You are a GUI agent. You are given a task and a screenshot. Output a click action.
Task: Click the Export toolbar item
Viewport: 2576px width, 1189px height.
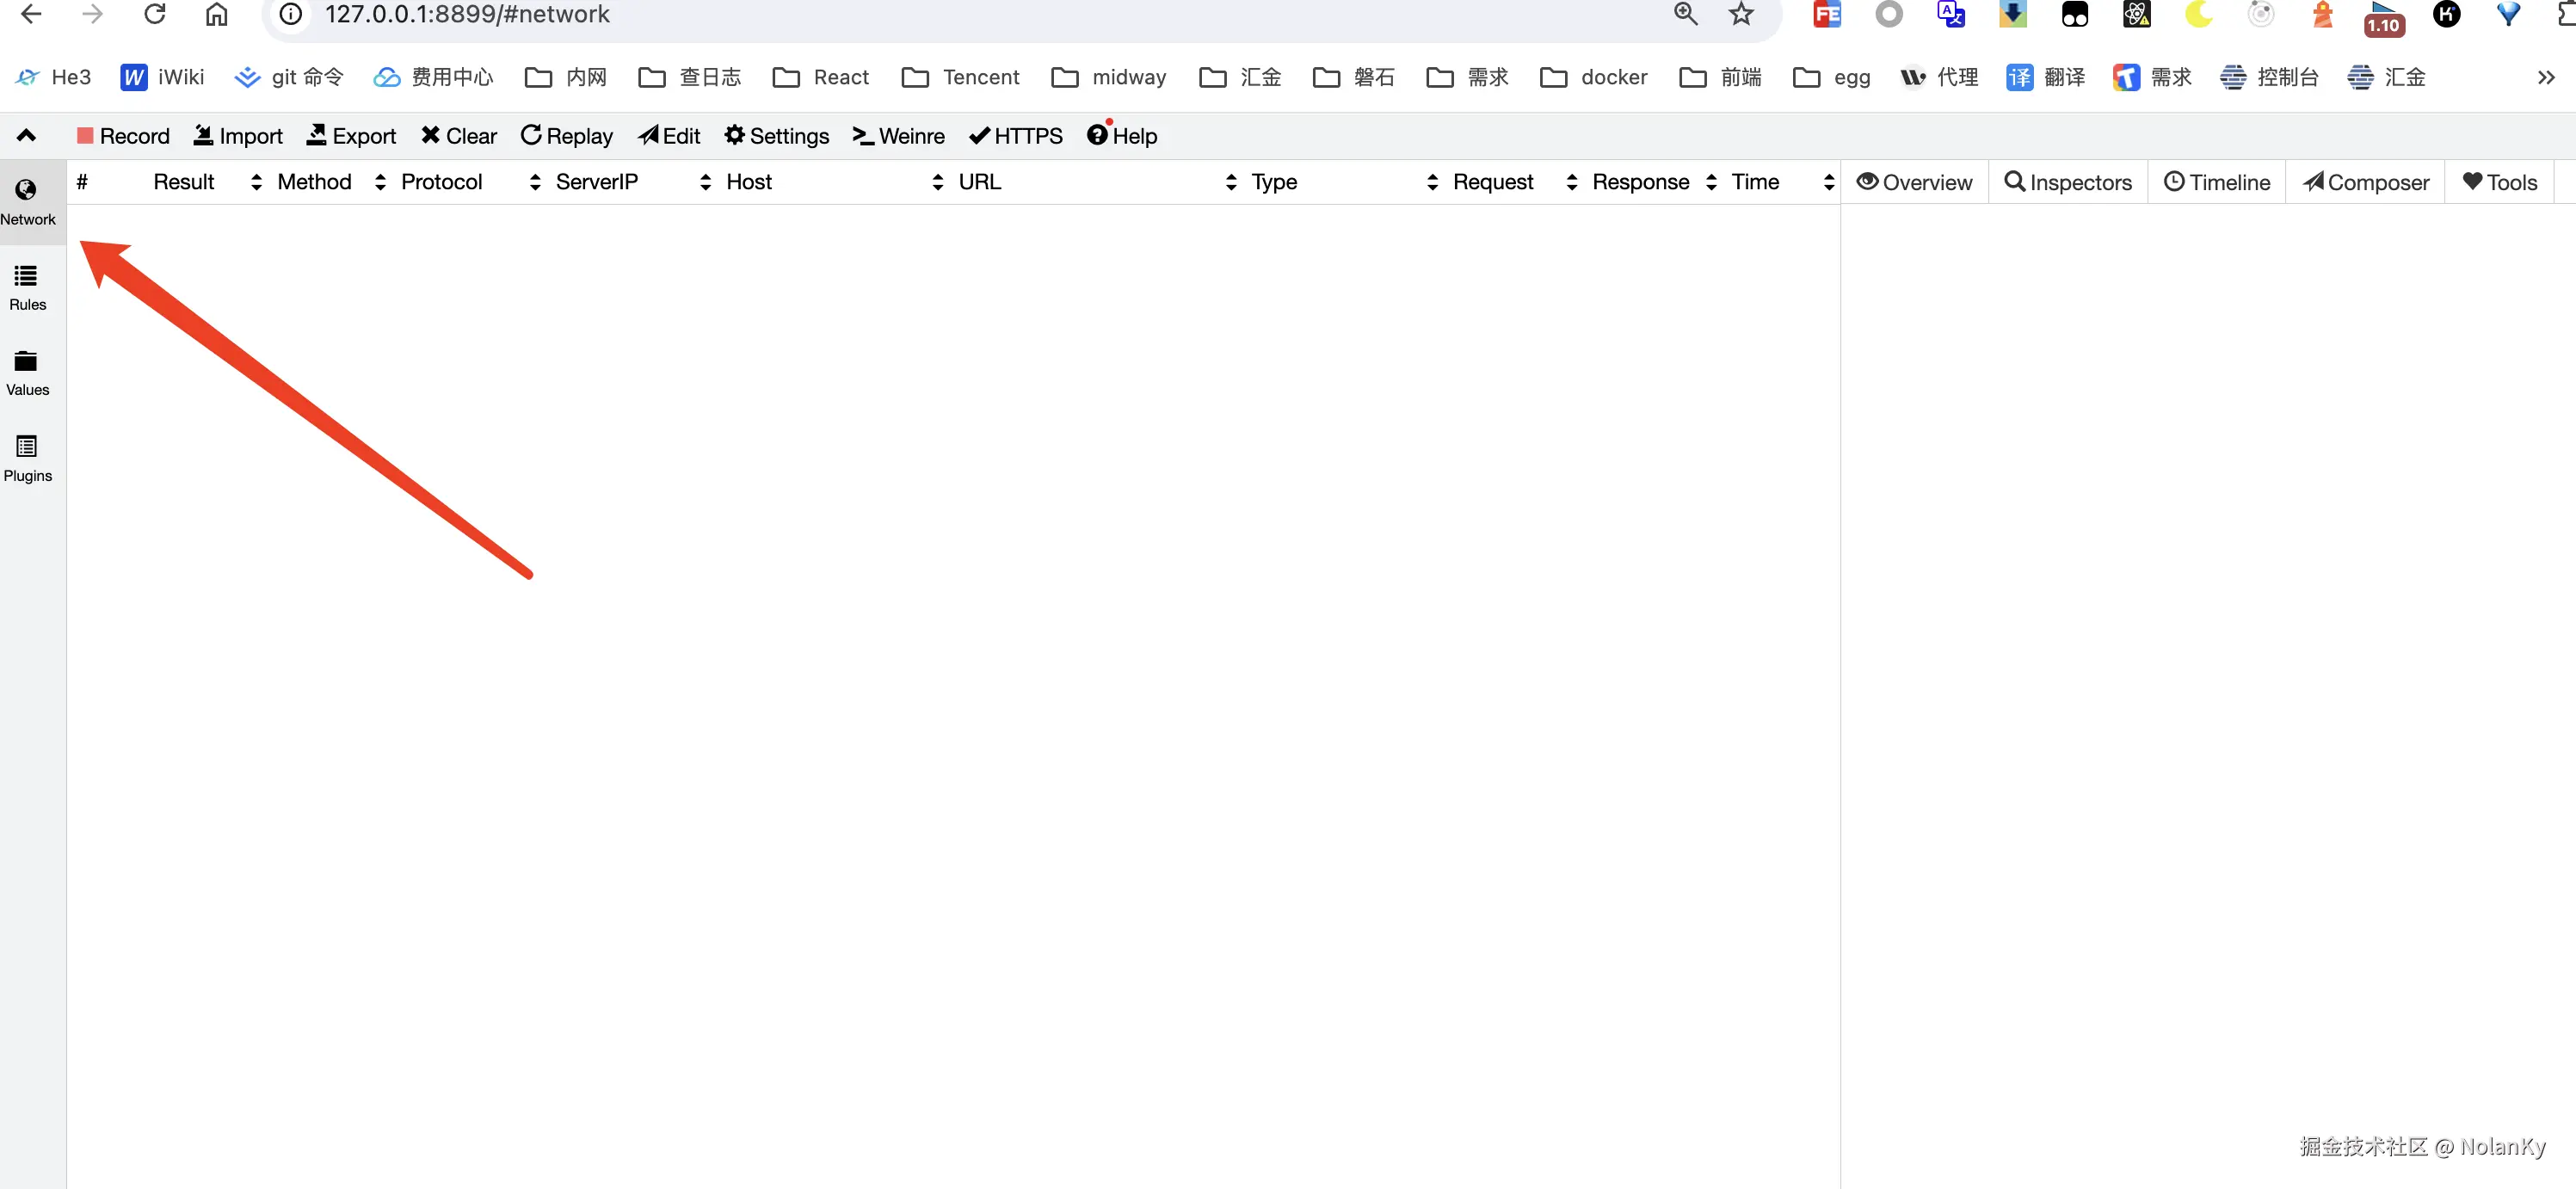(351, 136)
